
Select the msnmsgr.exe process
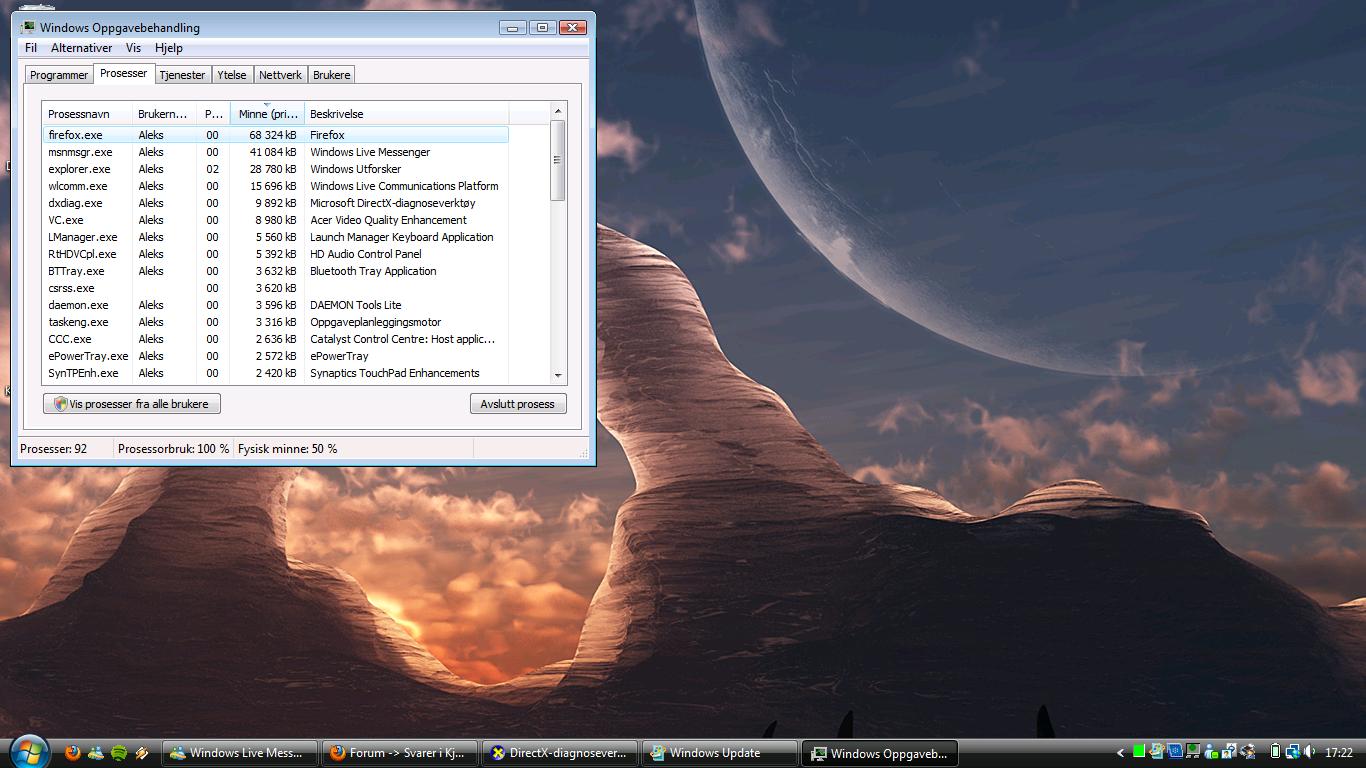pyautogui.click(x=276, y=152)
